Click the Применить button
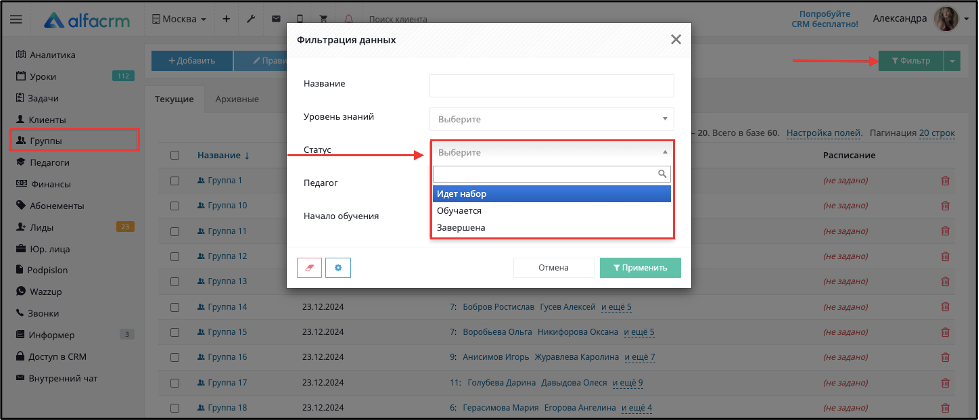The width and height of the screenshot is (979, 420). pyautogui.click(x=640, y=268)
